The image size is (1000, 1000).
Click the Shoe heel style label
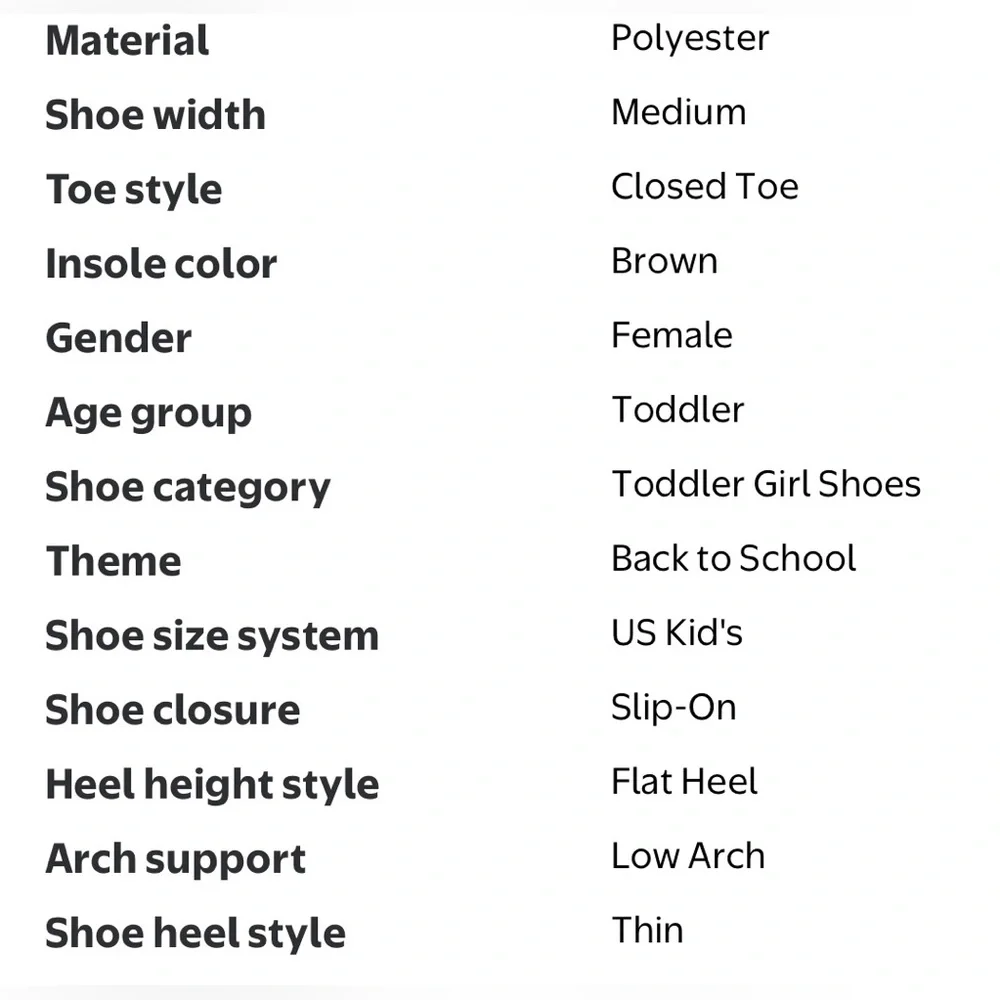pos(196,934)
